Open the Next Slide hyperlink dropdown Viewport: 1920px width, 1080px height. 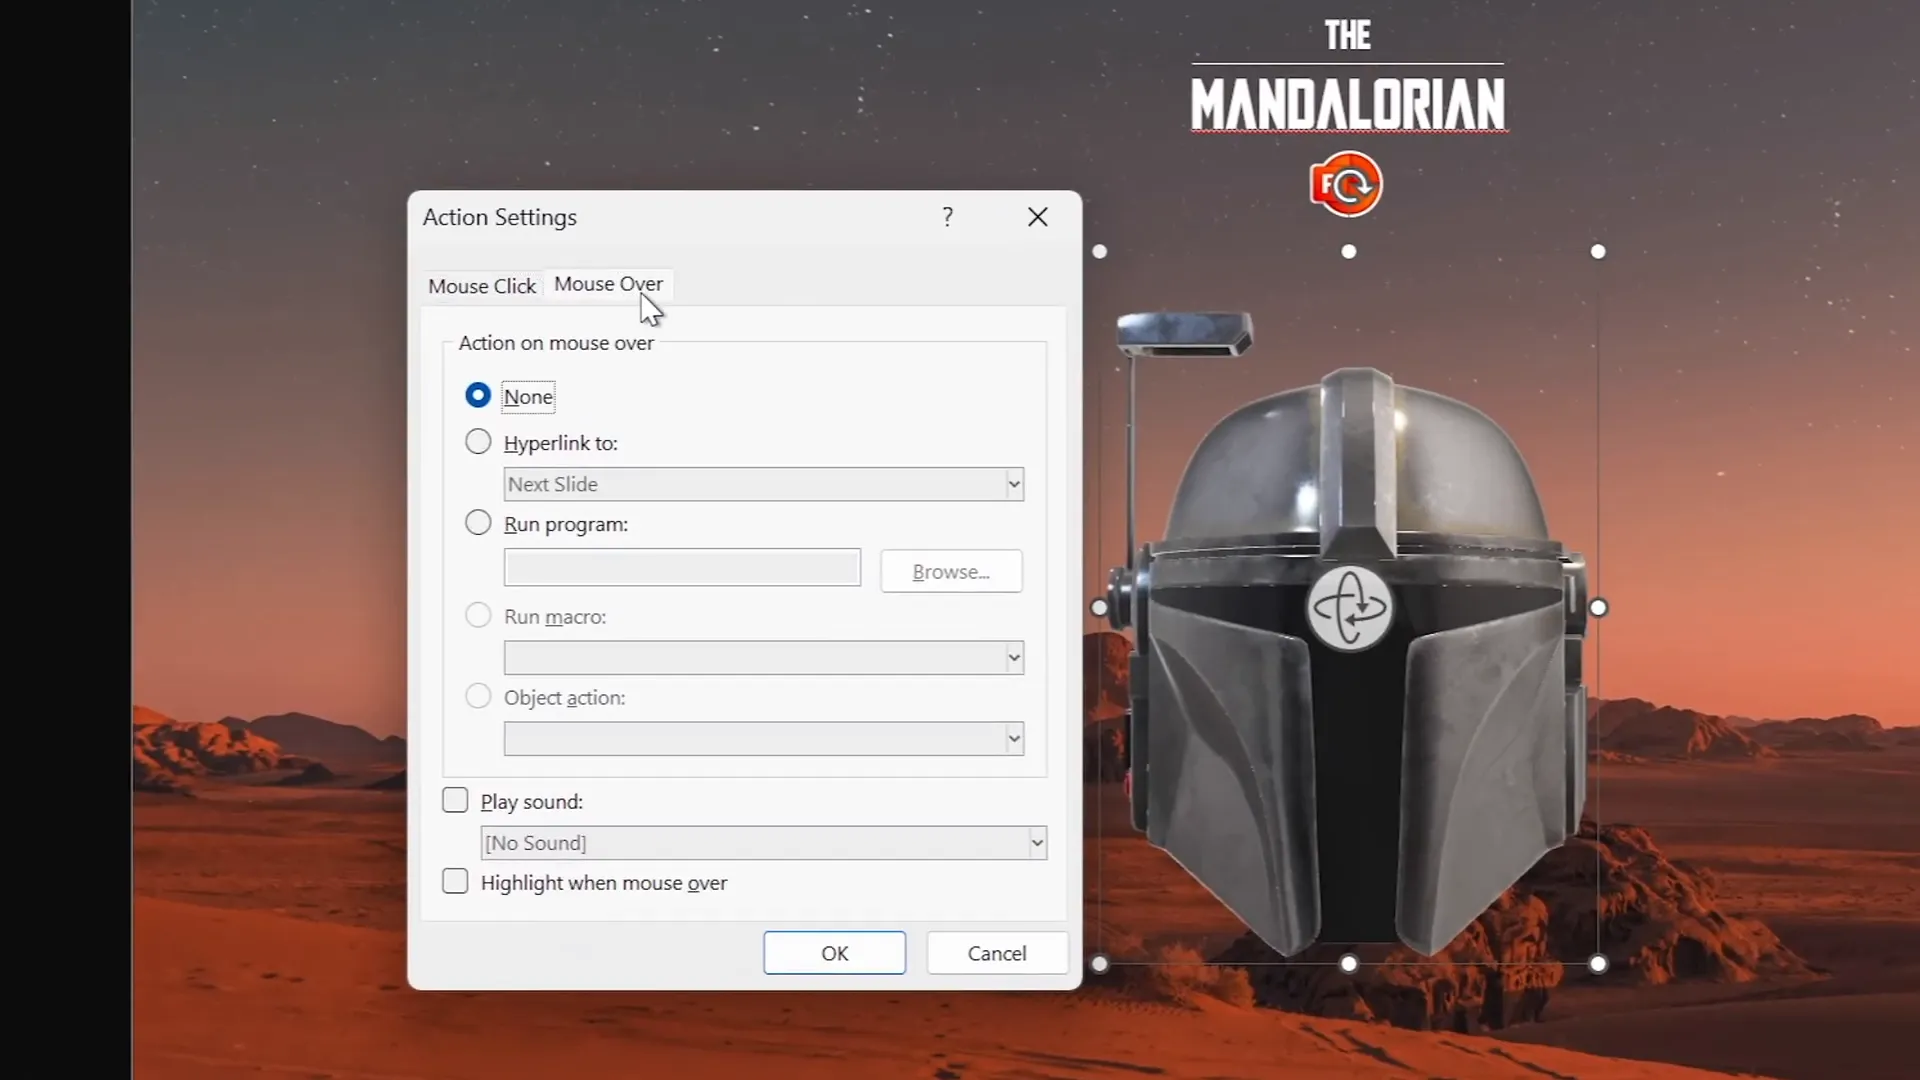[x=764, y=484]
